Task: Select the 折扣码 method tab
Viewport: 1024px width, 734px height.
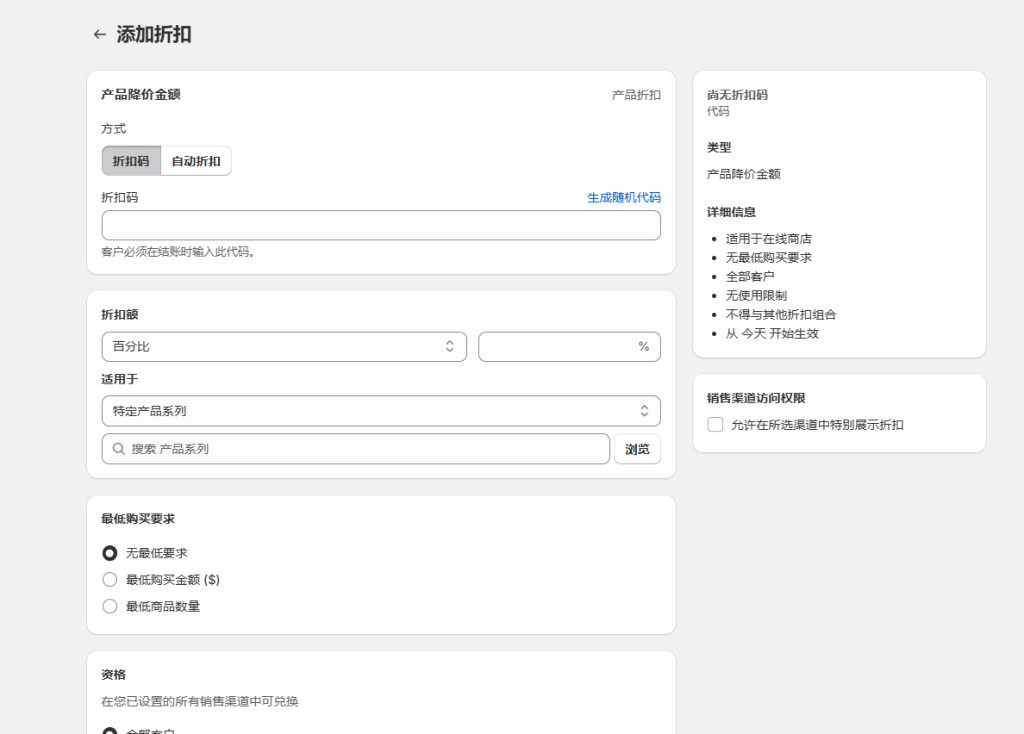Action: pyautogui.click(x=131, y=160)
